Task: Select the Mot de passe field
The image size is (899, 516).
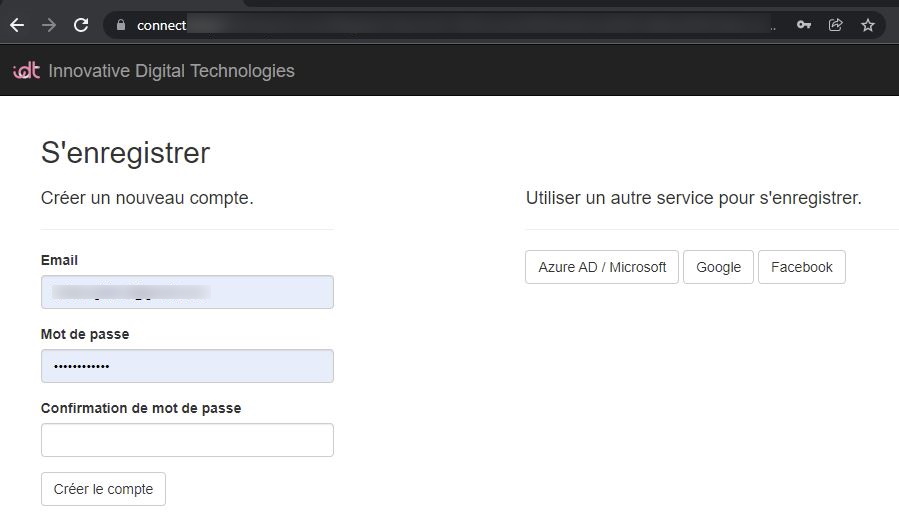Action: pyautogui.click(x=187, y=366)
